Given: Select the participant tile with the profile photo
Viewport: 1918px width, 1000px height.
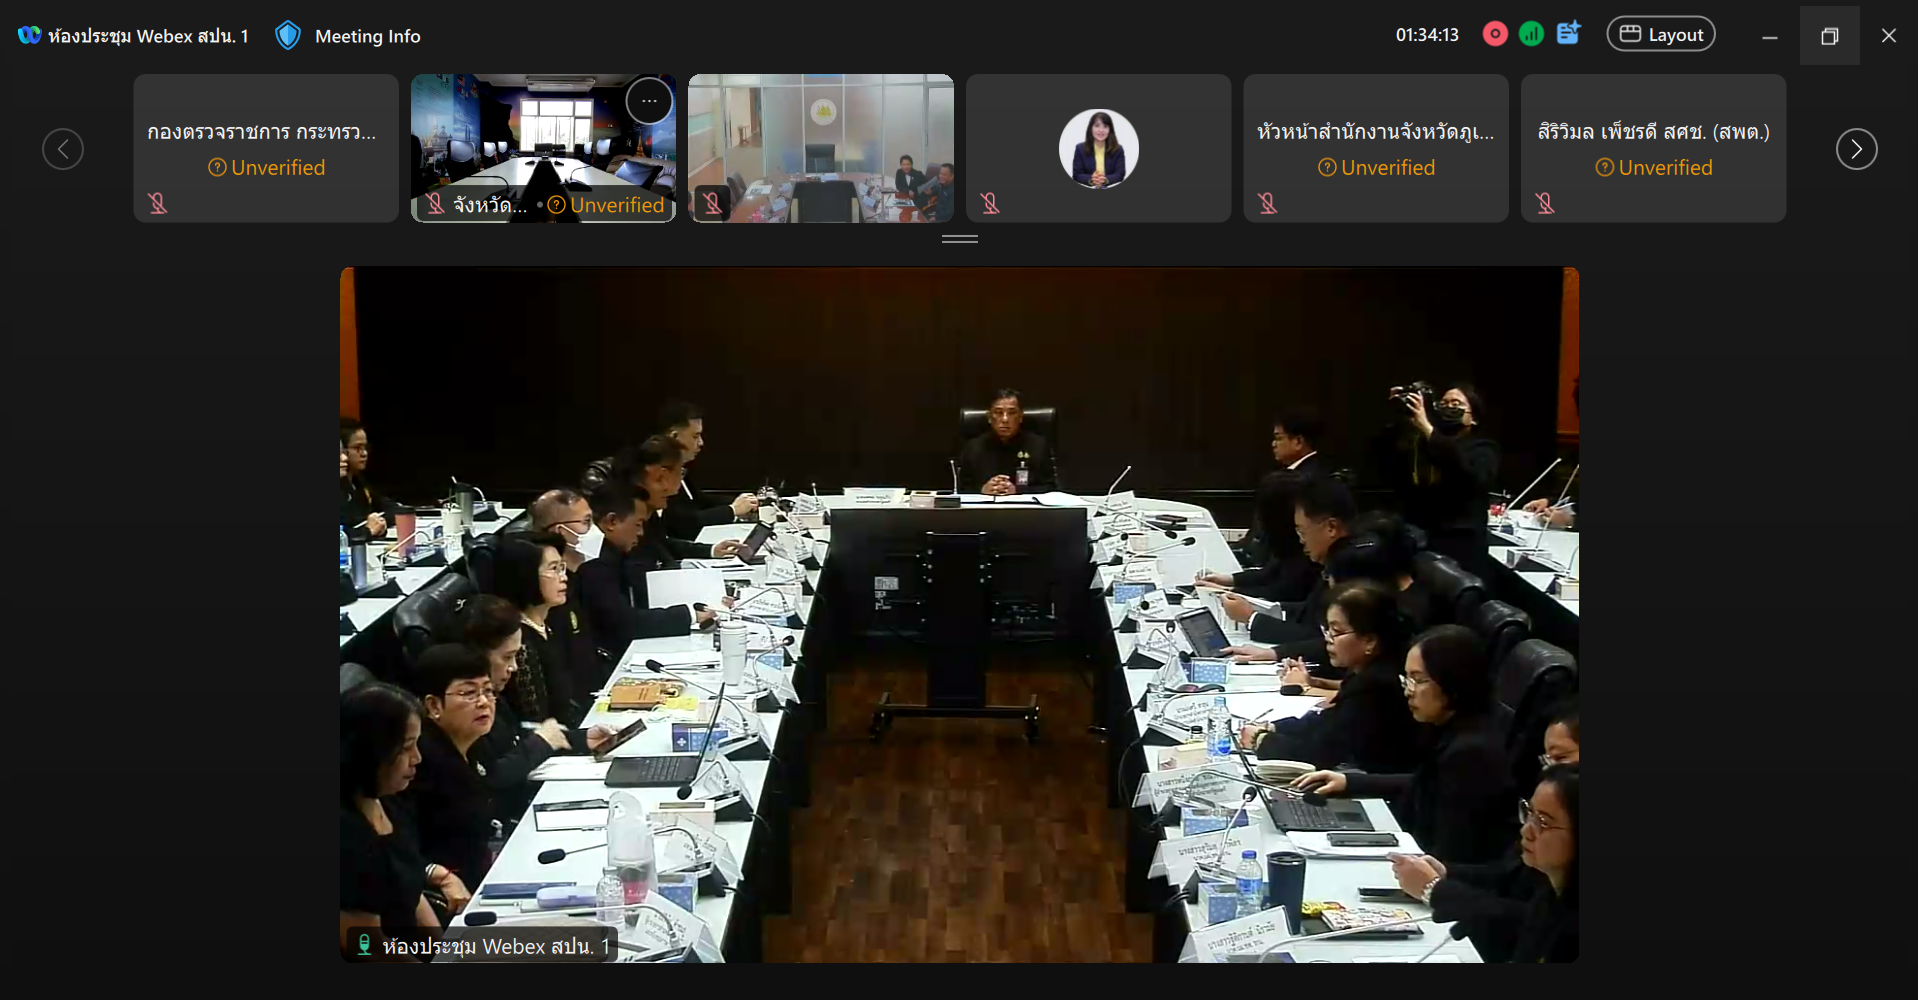Looking at the screenshot, I should [1098, 148].
